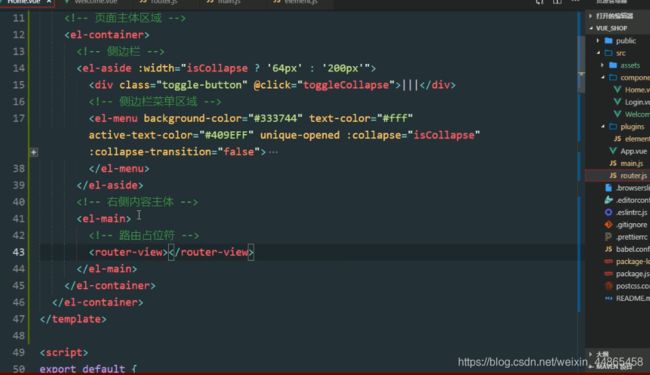
Task: Select the public folder icon
Action: click(609, 40)
